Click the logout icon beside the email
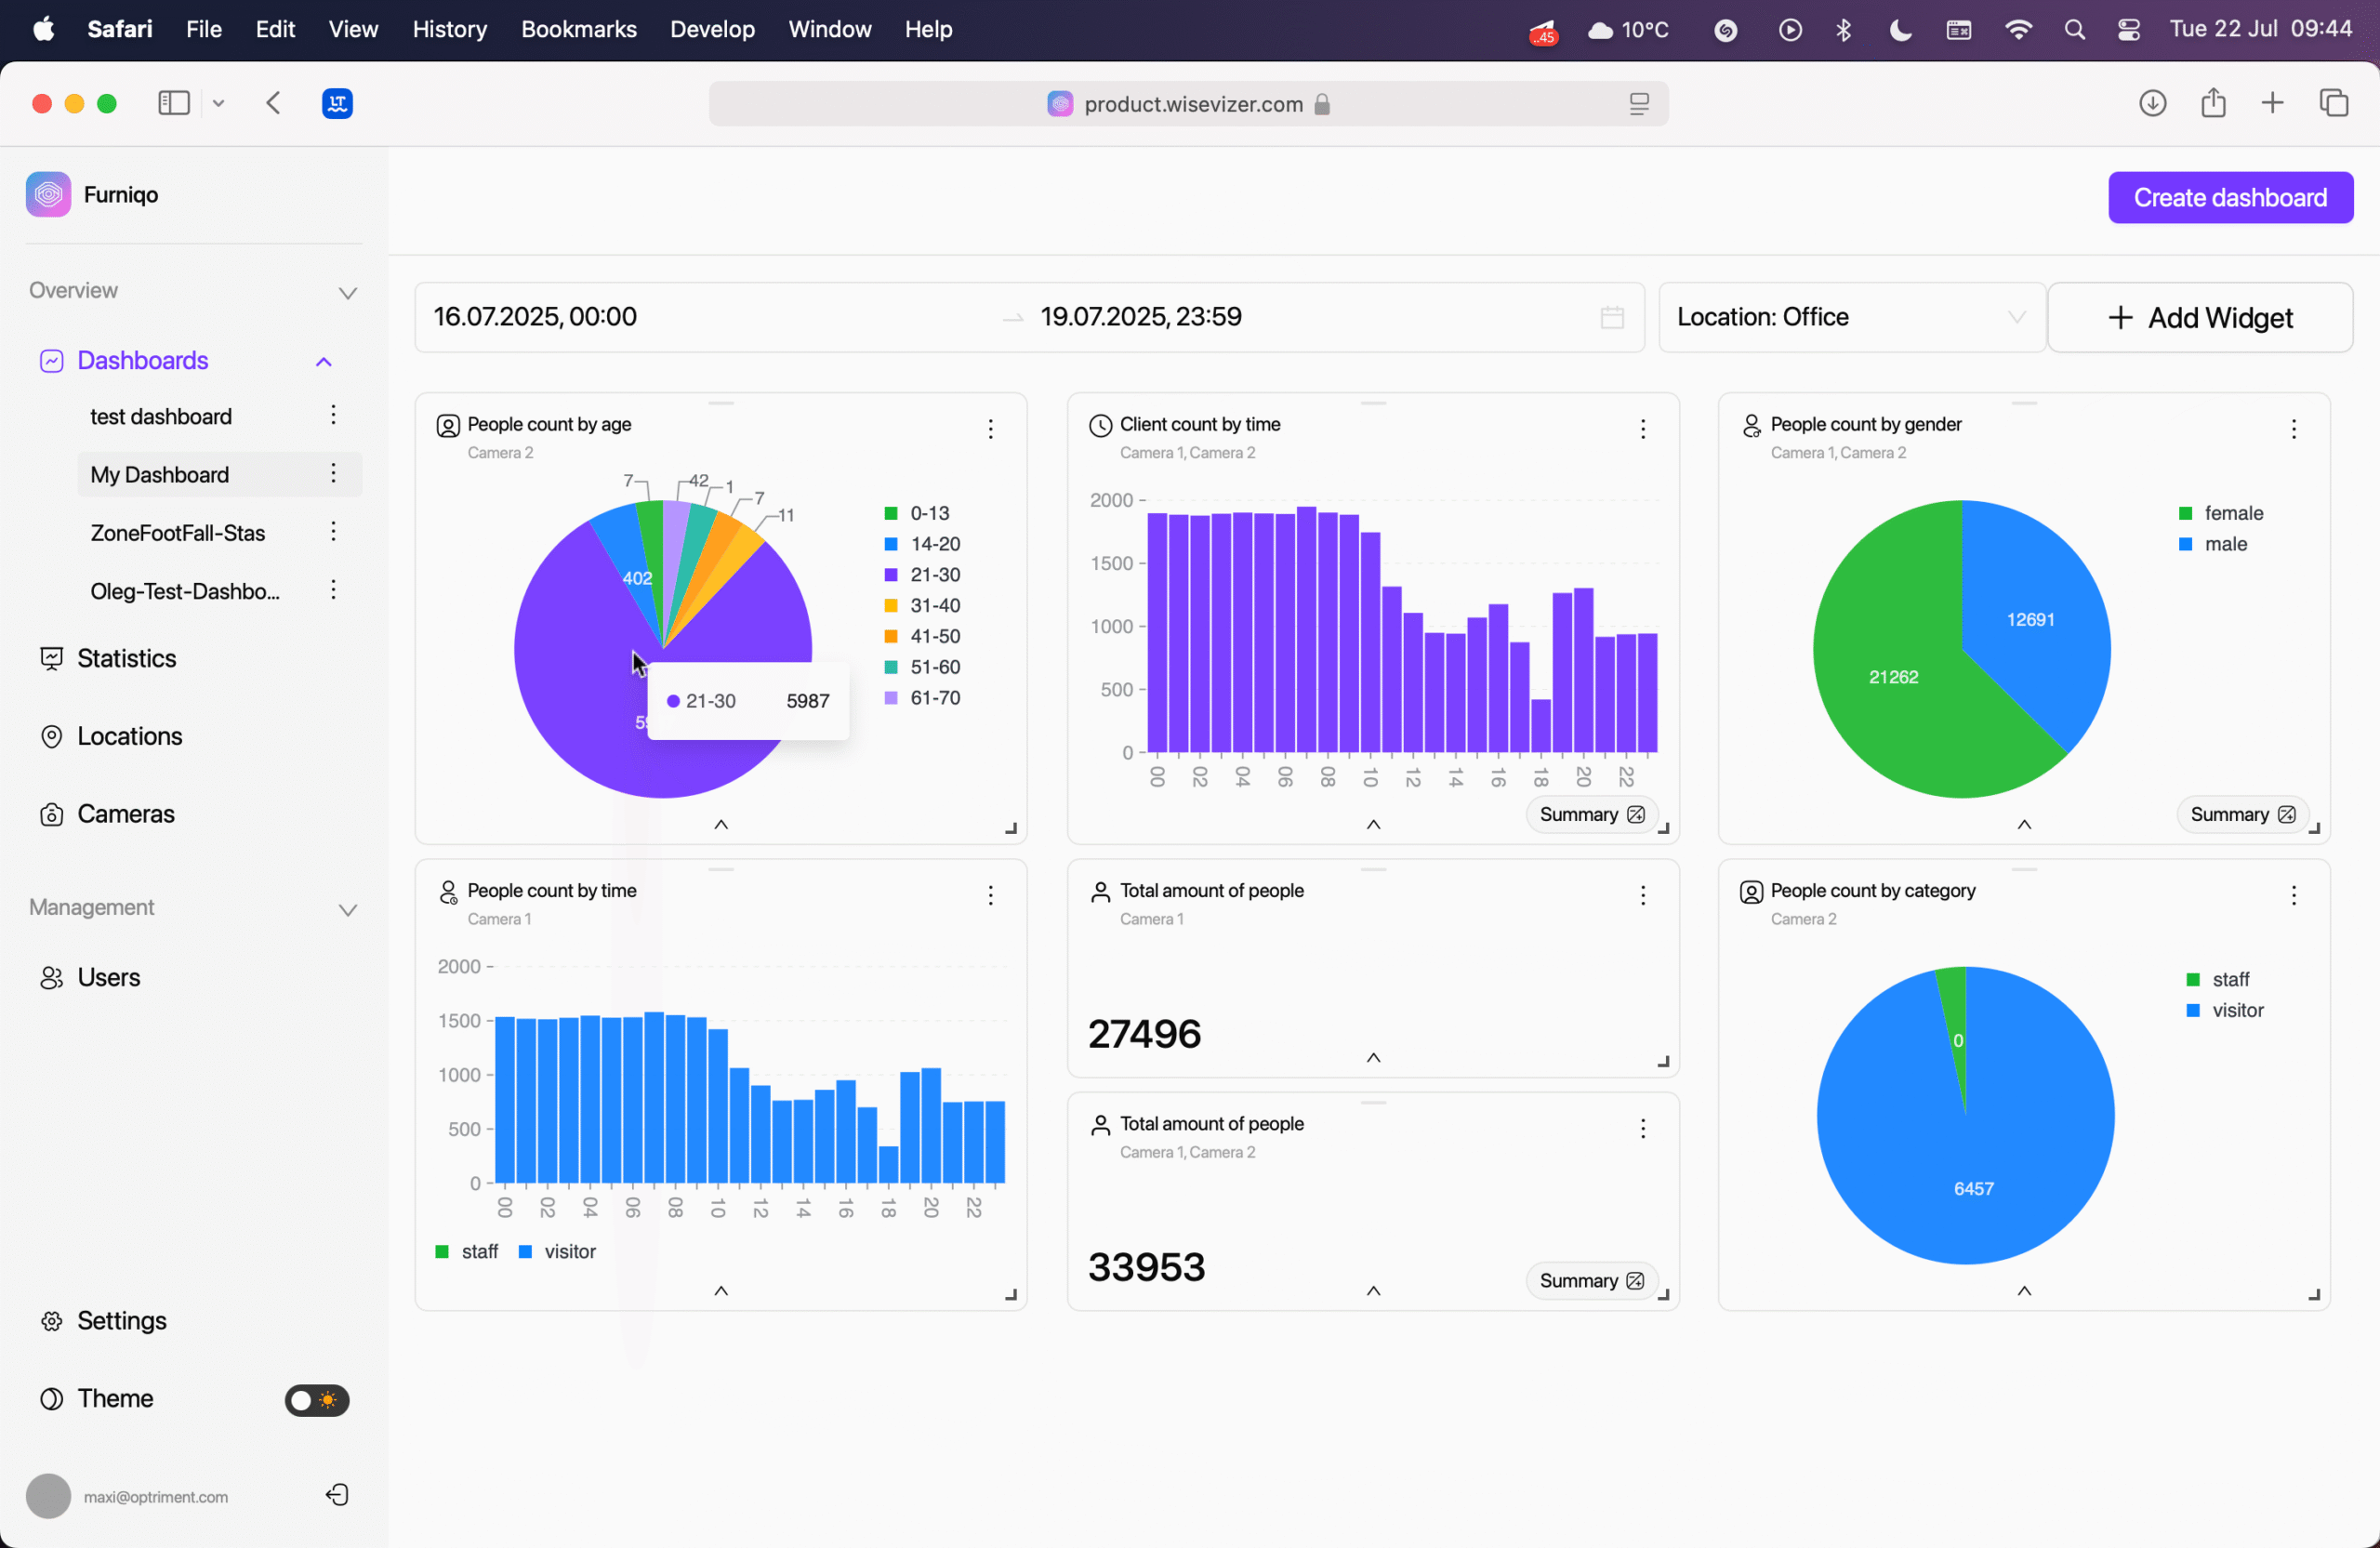 [337, 1495]
